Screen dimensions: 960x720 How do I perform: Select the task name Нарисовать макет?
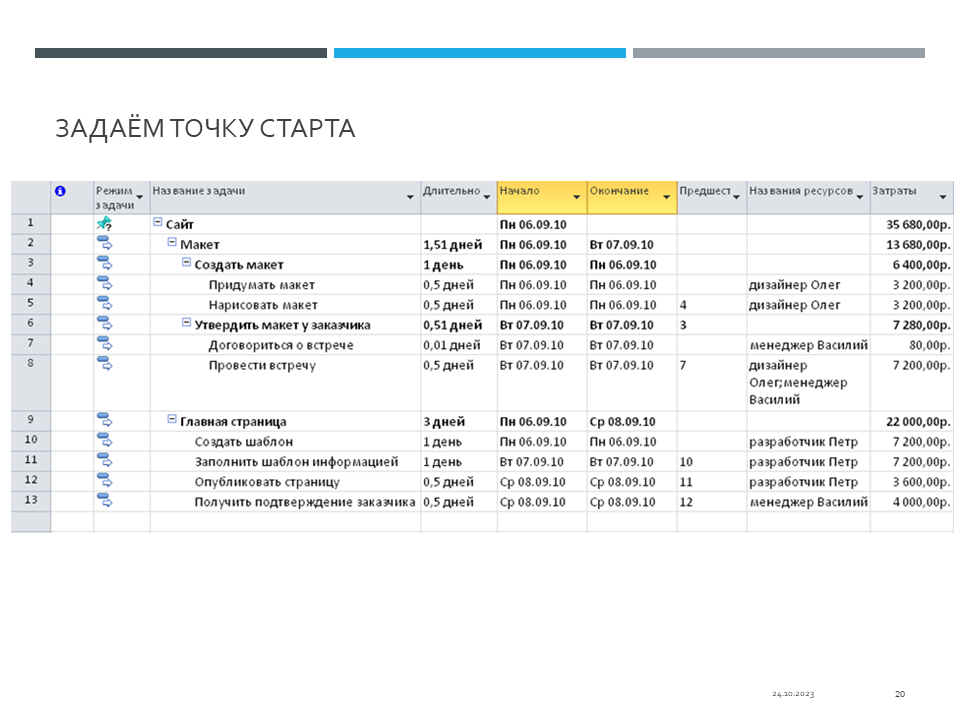click(263, 305)
